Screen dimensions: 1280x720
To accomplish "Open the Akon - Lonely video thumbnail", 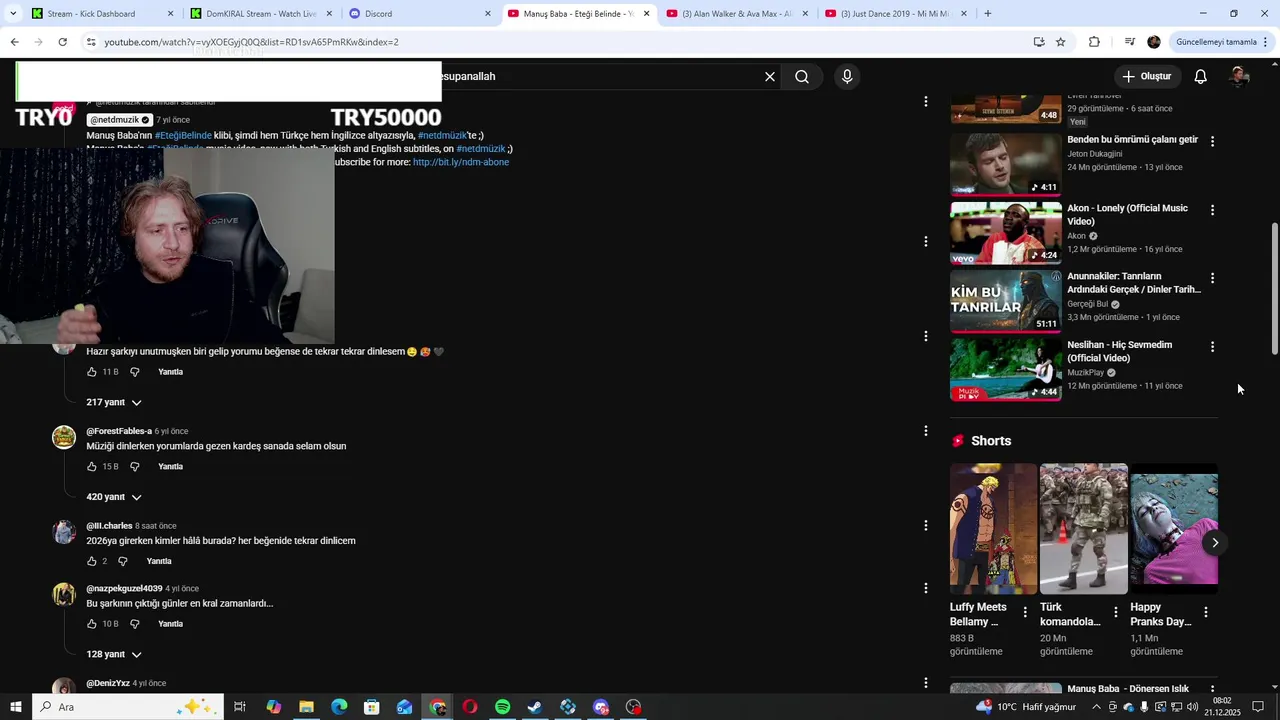I will [1005, 233].
